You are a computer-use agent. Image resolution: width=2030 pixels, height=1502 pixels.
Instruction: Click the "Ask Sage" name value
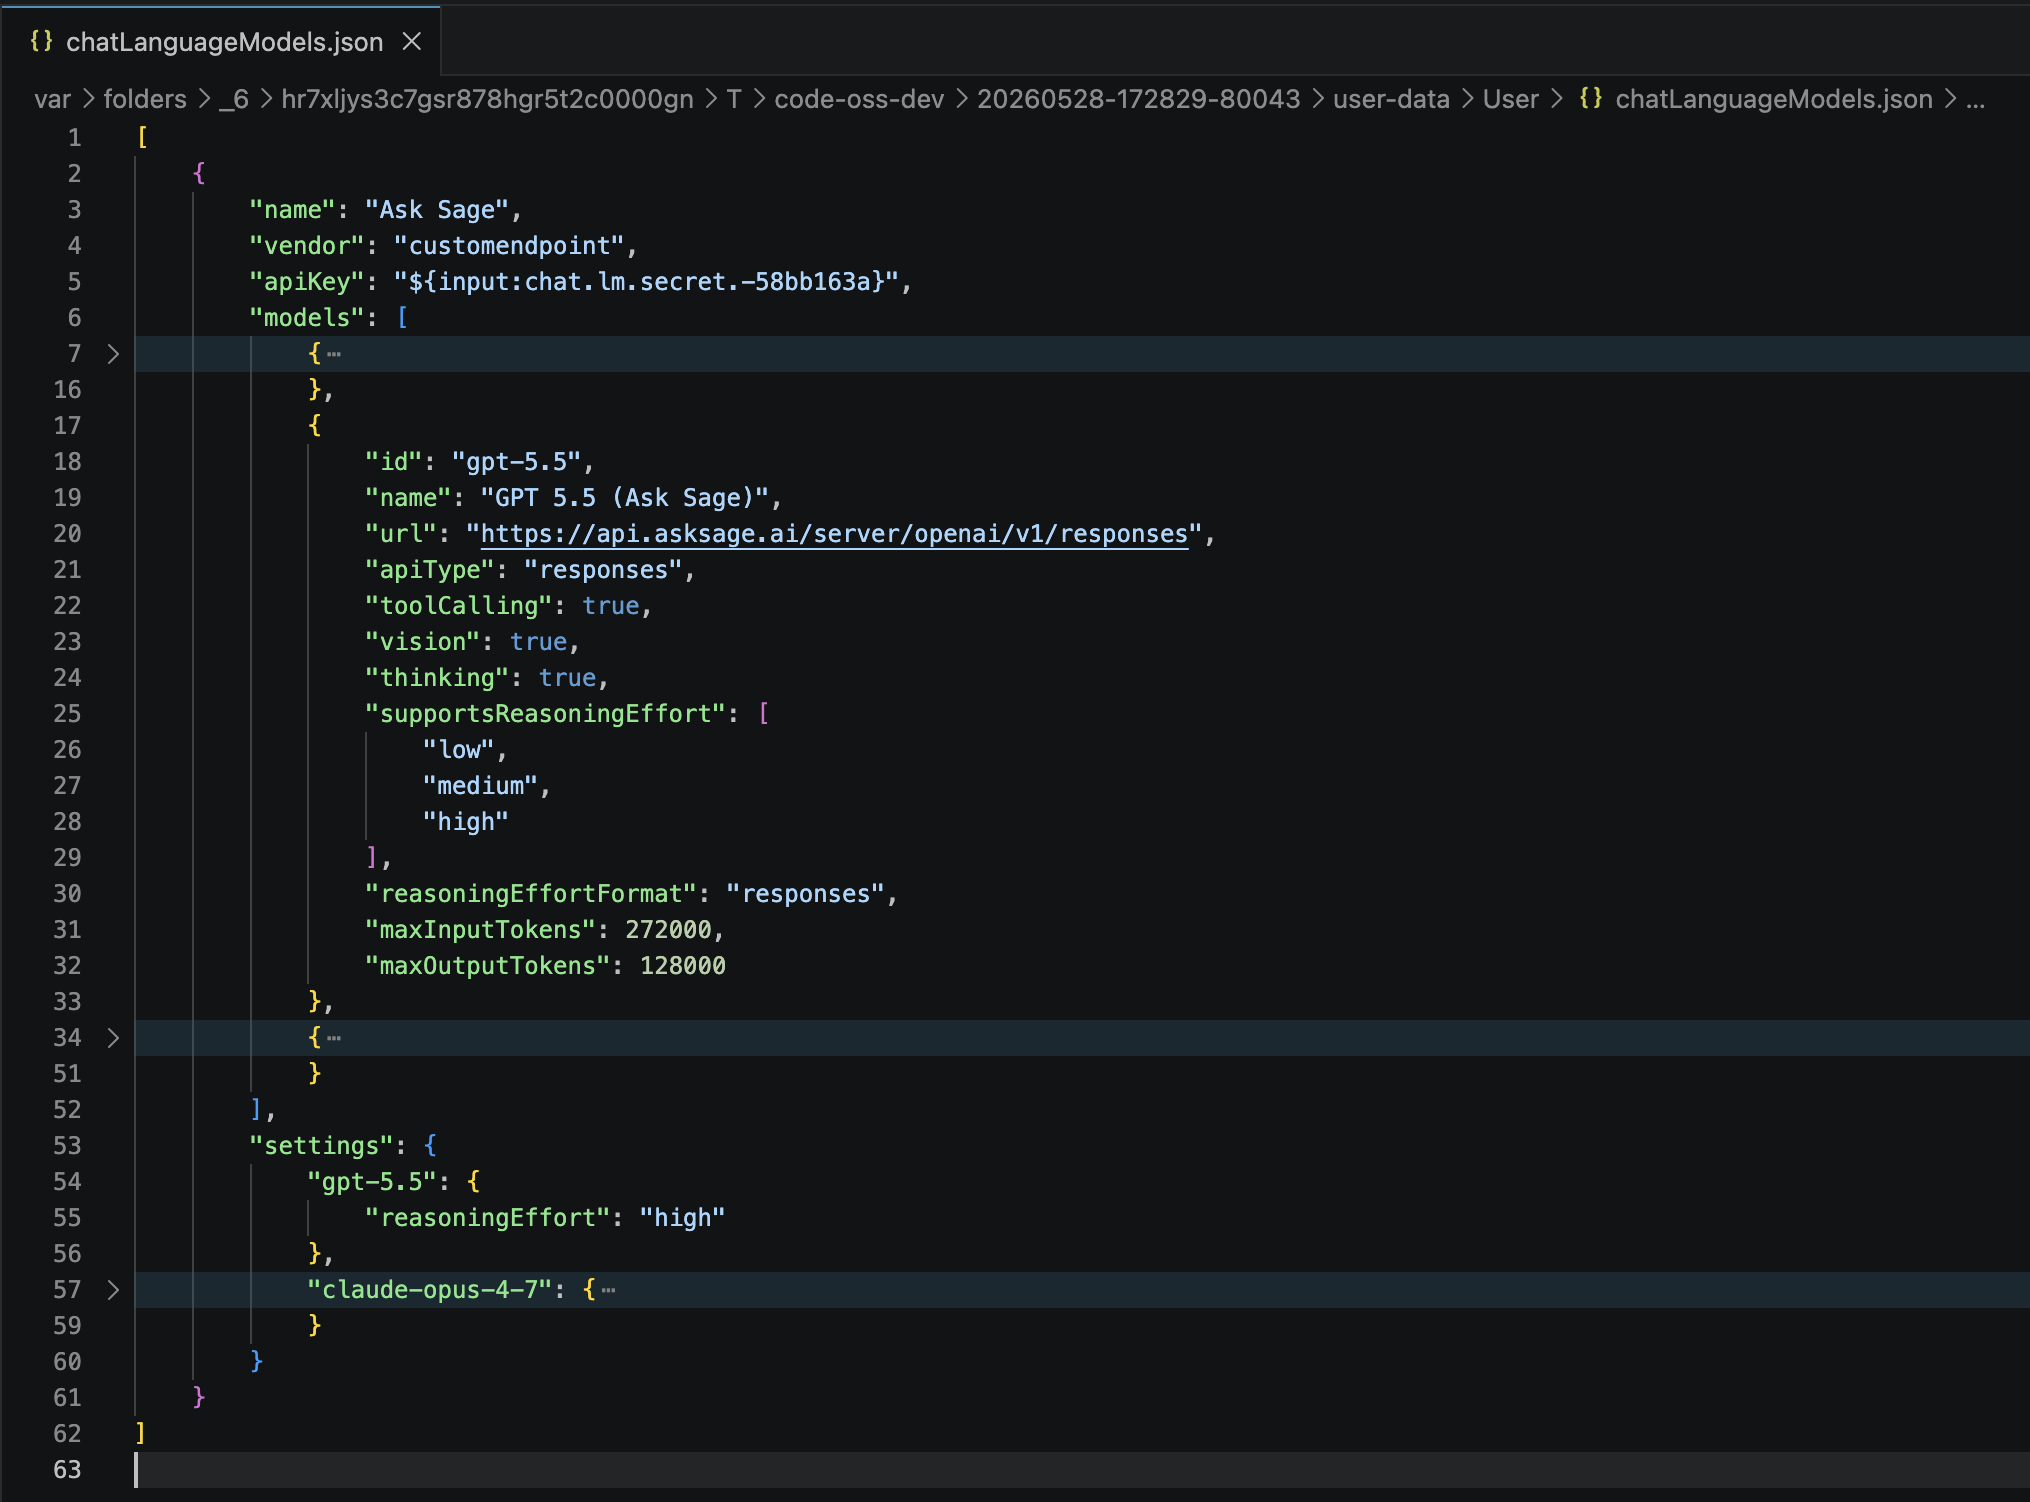click(x=437, y=210)
